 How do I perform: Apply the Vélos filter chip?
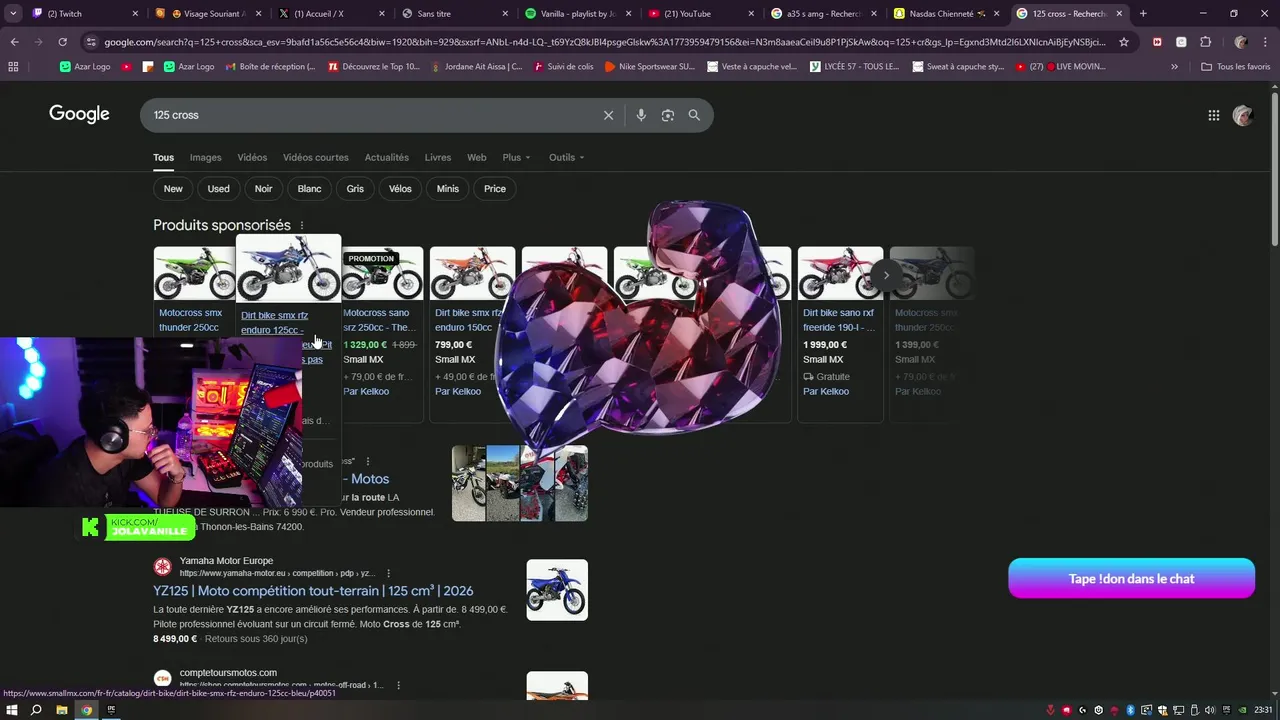pos(400,189)
